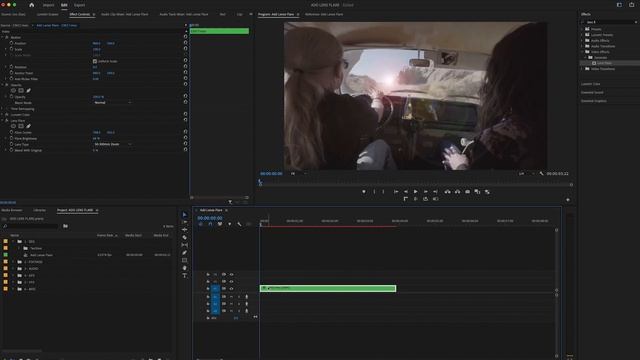Select the Ripple Edit tool
Image resolution: width=640 pixels, height=360 pixels.
pos(184,230)
